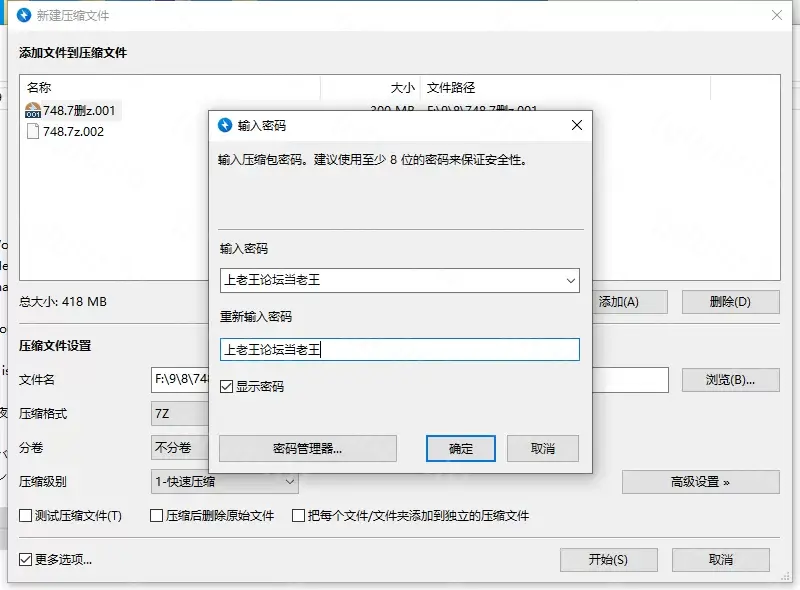Click the Bandizip logo in password dialog title
The height and width of the screenshot is (590, 800).
click(x=224, y=125)
